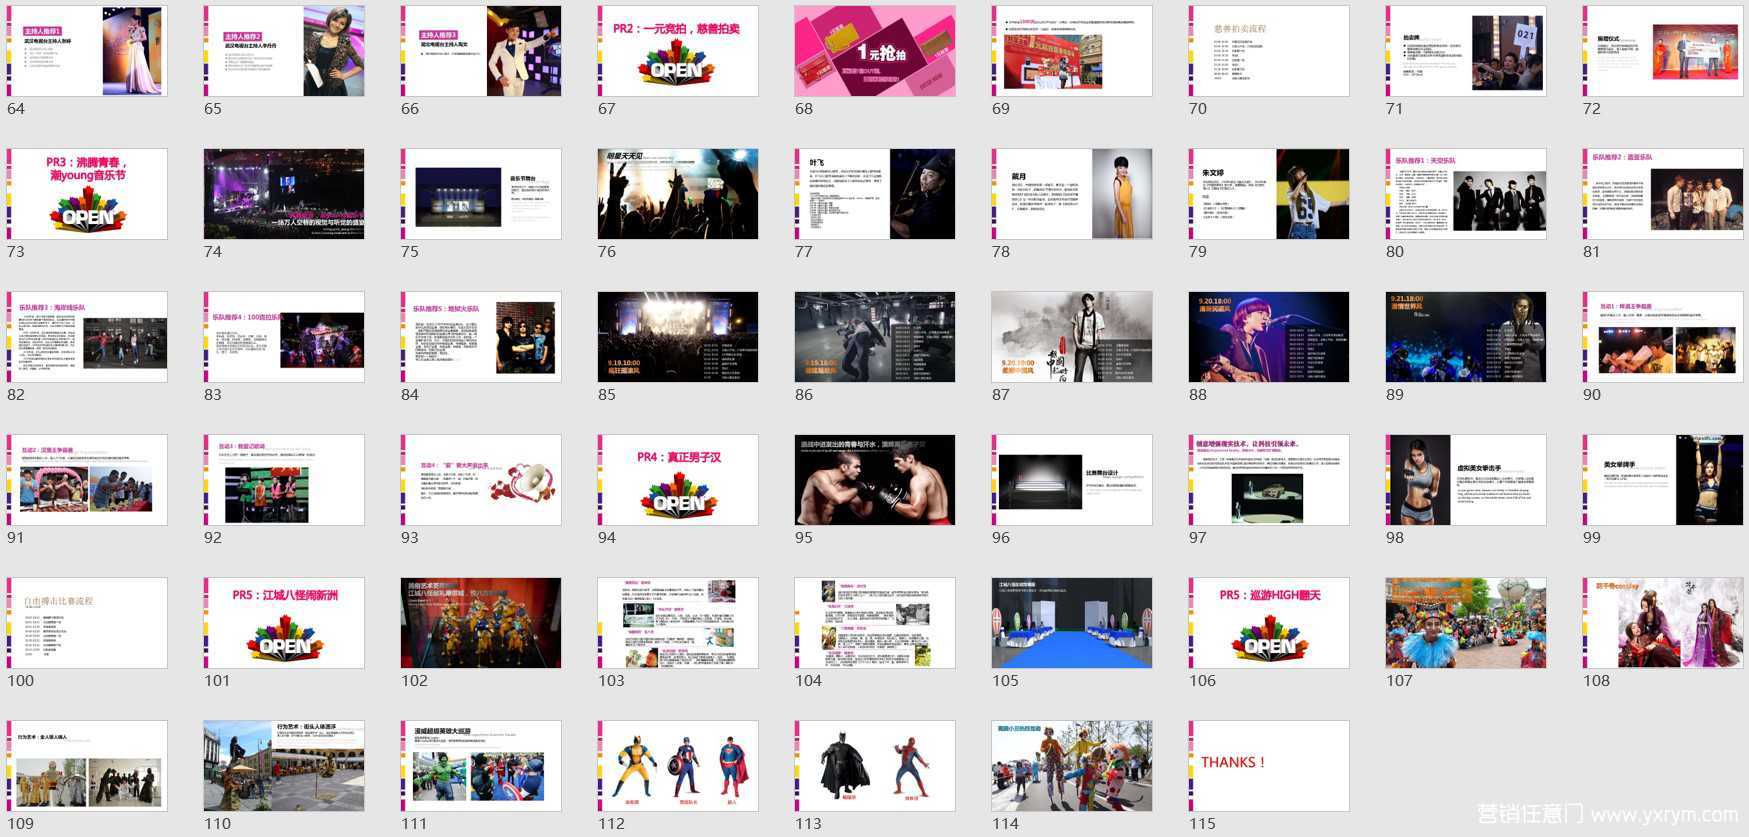
Task: Select slide 73 titled PR3 music festival
Action: [x=87, y=194]
